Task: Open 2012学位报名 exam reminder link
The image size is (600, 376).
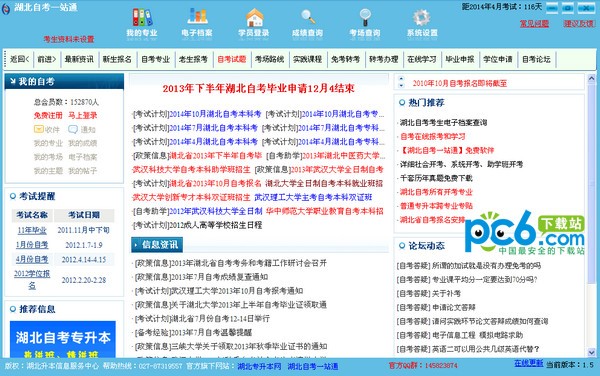Action: pyautogui.click(x=32, y=280)
